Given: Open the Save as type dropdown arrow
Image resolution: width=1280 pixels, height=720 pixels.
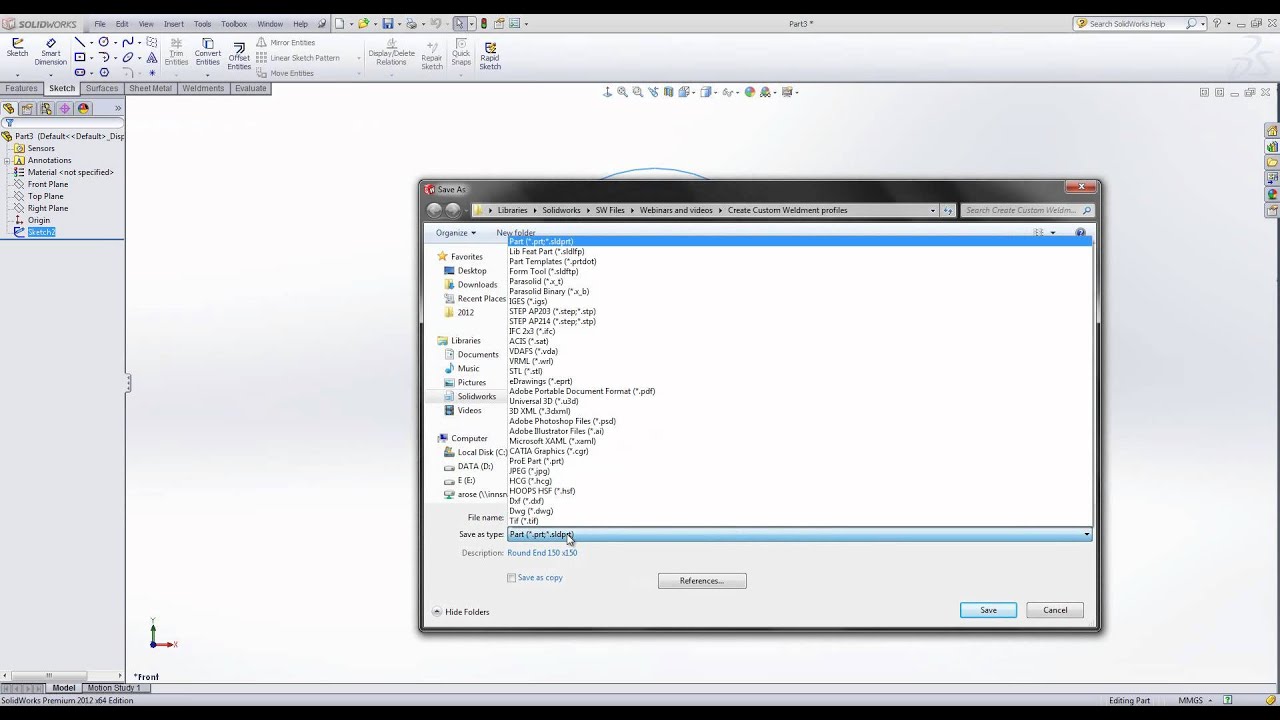Looking at the screenshot, I should (x=1087, y=535).
